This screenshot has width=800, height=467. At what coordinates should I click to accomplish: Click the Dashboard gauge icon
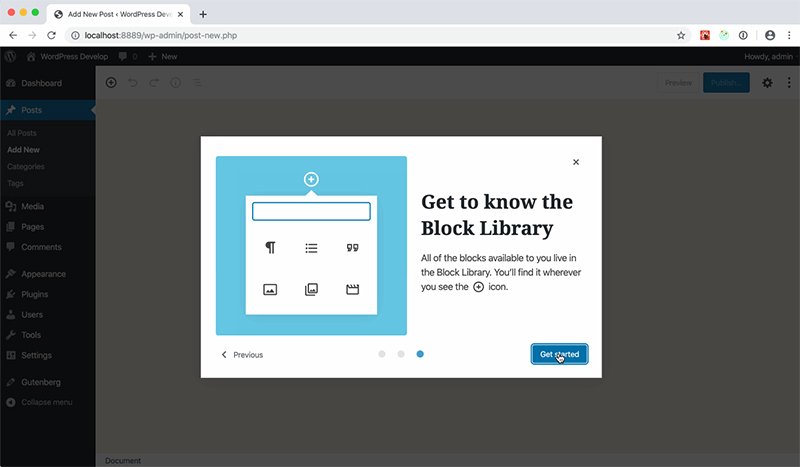[11, 83]
